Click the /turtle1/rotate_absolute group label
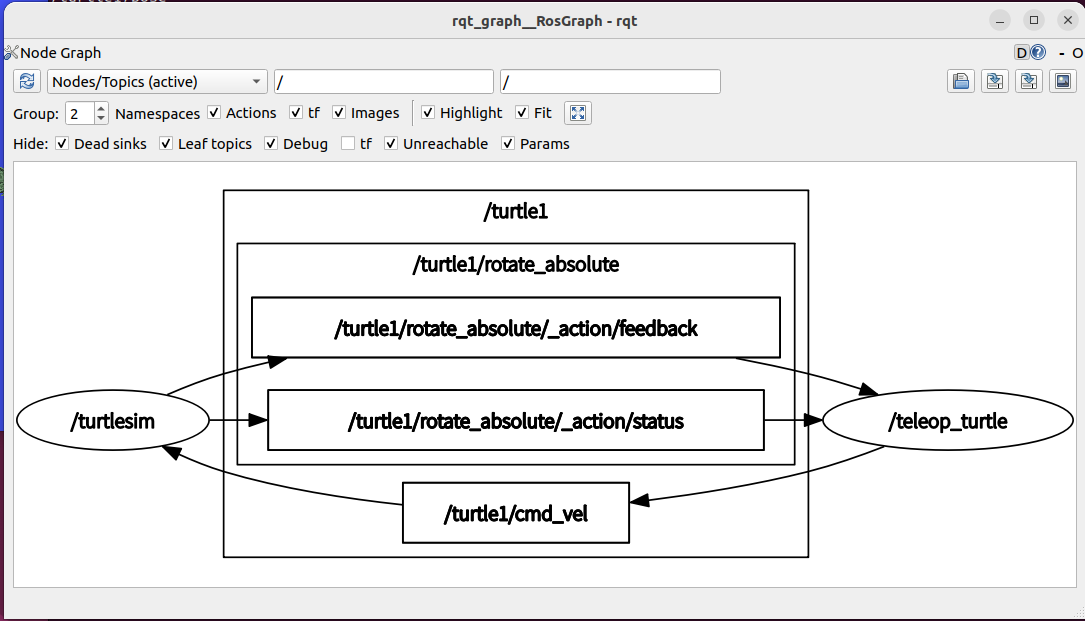The image size is (1085, 621). coord(516,264)
